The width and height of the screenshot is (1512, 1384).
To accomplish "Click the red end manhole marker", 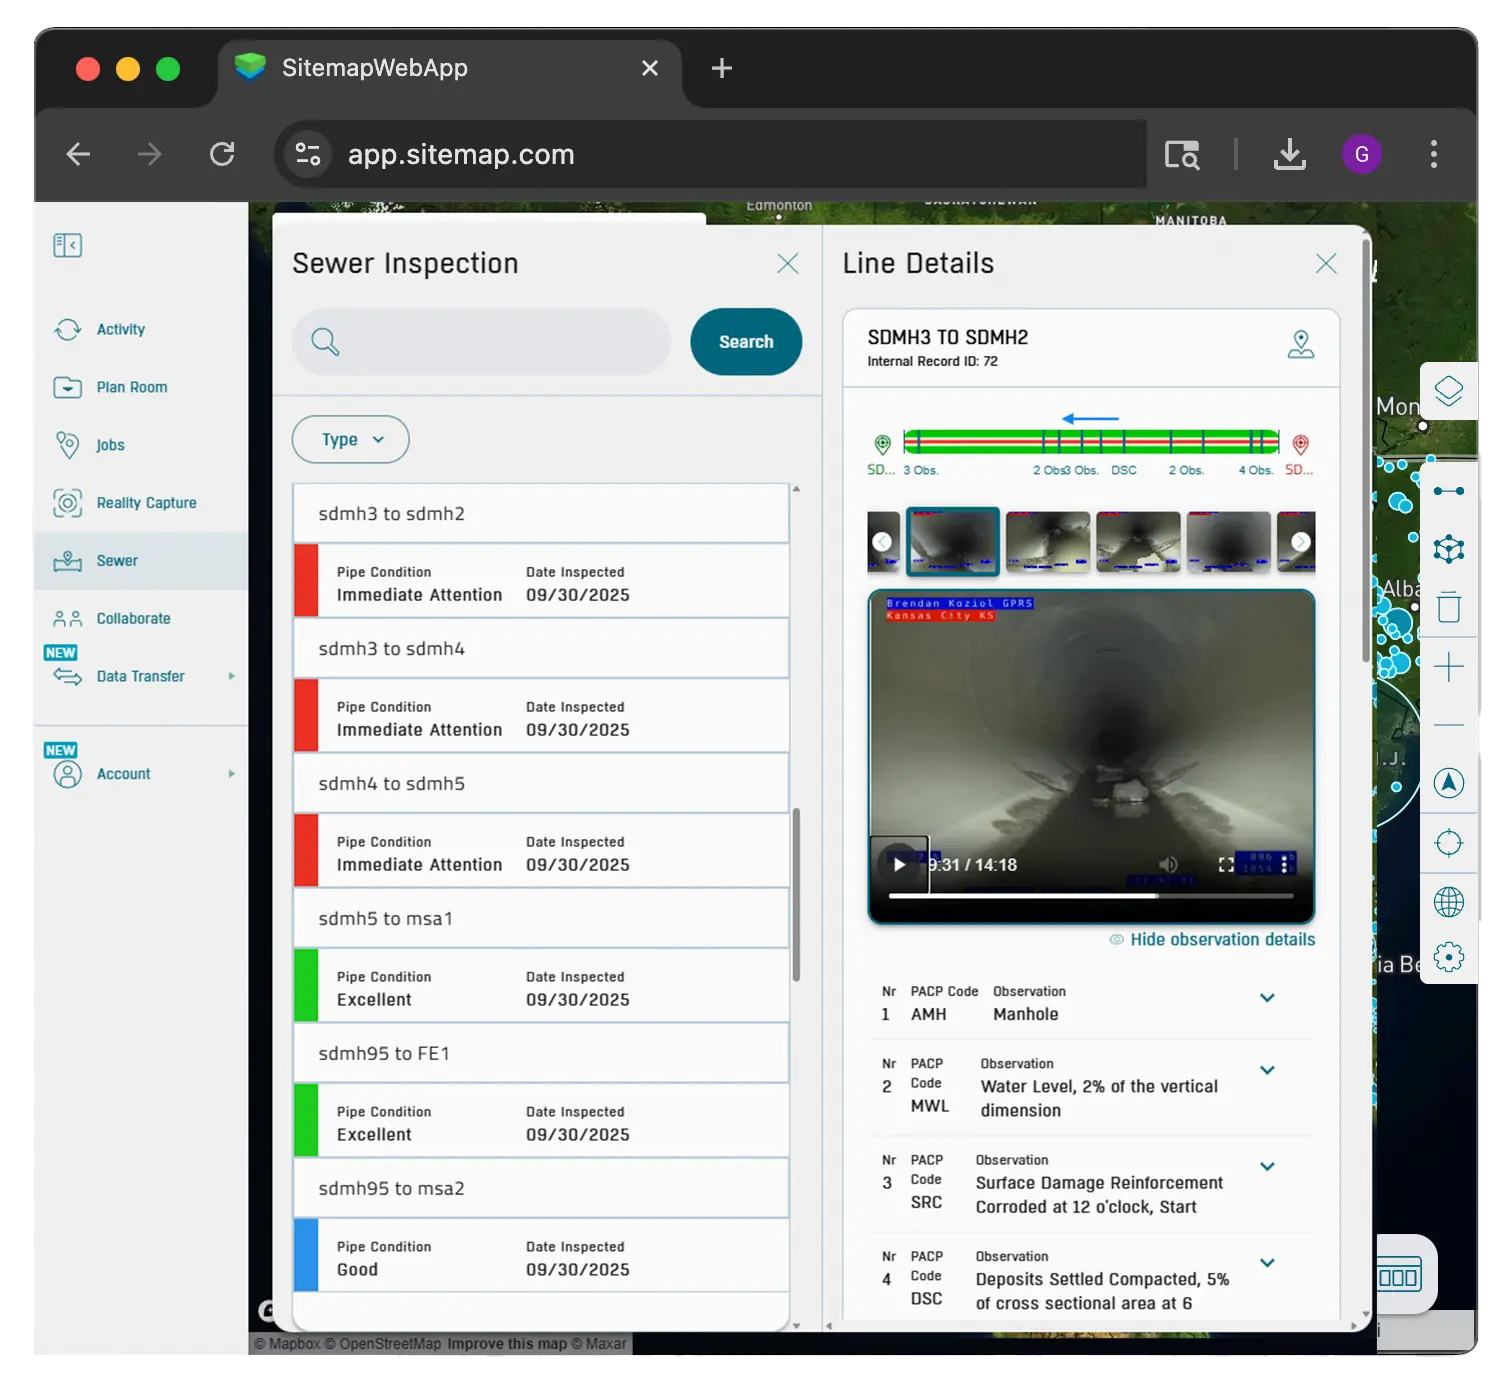I will tap(1301, 444).
